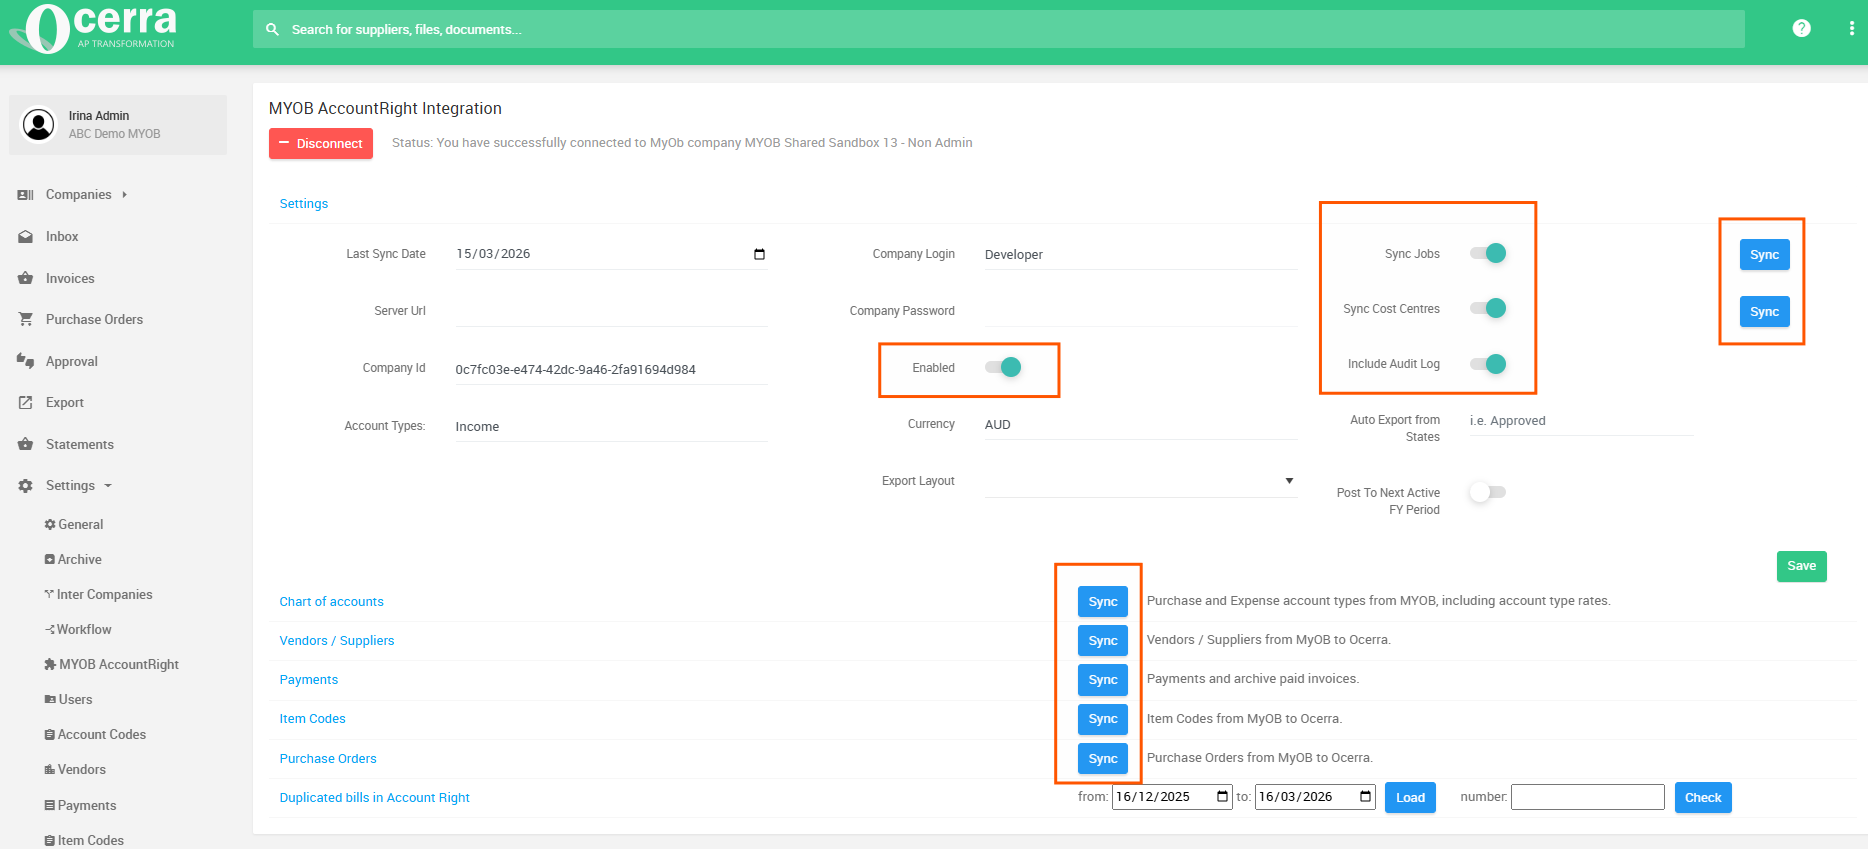Go to Purchase Orders in sidebar
The image size is (1868, 849).
tap(94, 320)
